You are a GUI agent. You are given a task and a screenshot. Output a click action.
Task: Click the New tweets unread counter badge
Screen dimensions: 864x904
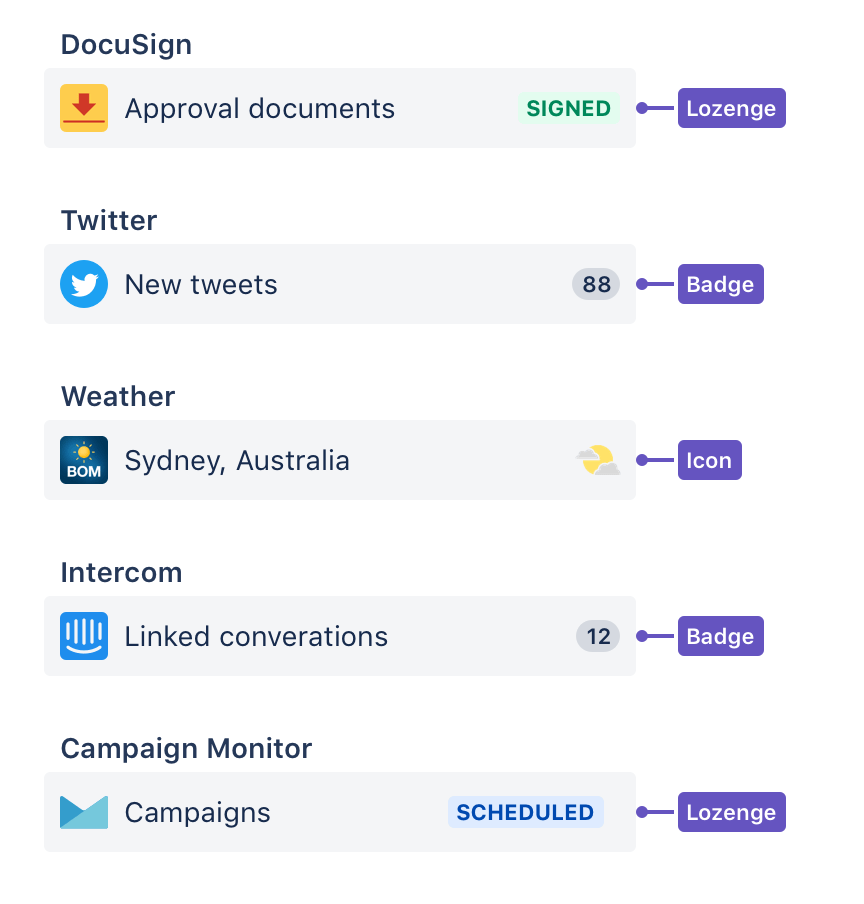pos(596,284)
